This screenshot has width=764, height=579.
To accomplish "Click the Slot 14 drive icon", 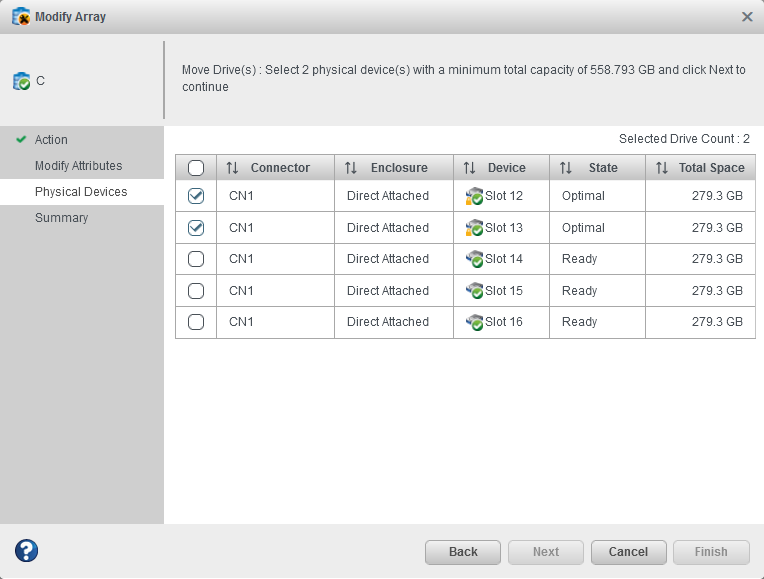I will 474,260.
